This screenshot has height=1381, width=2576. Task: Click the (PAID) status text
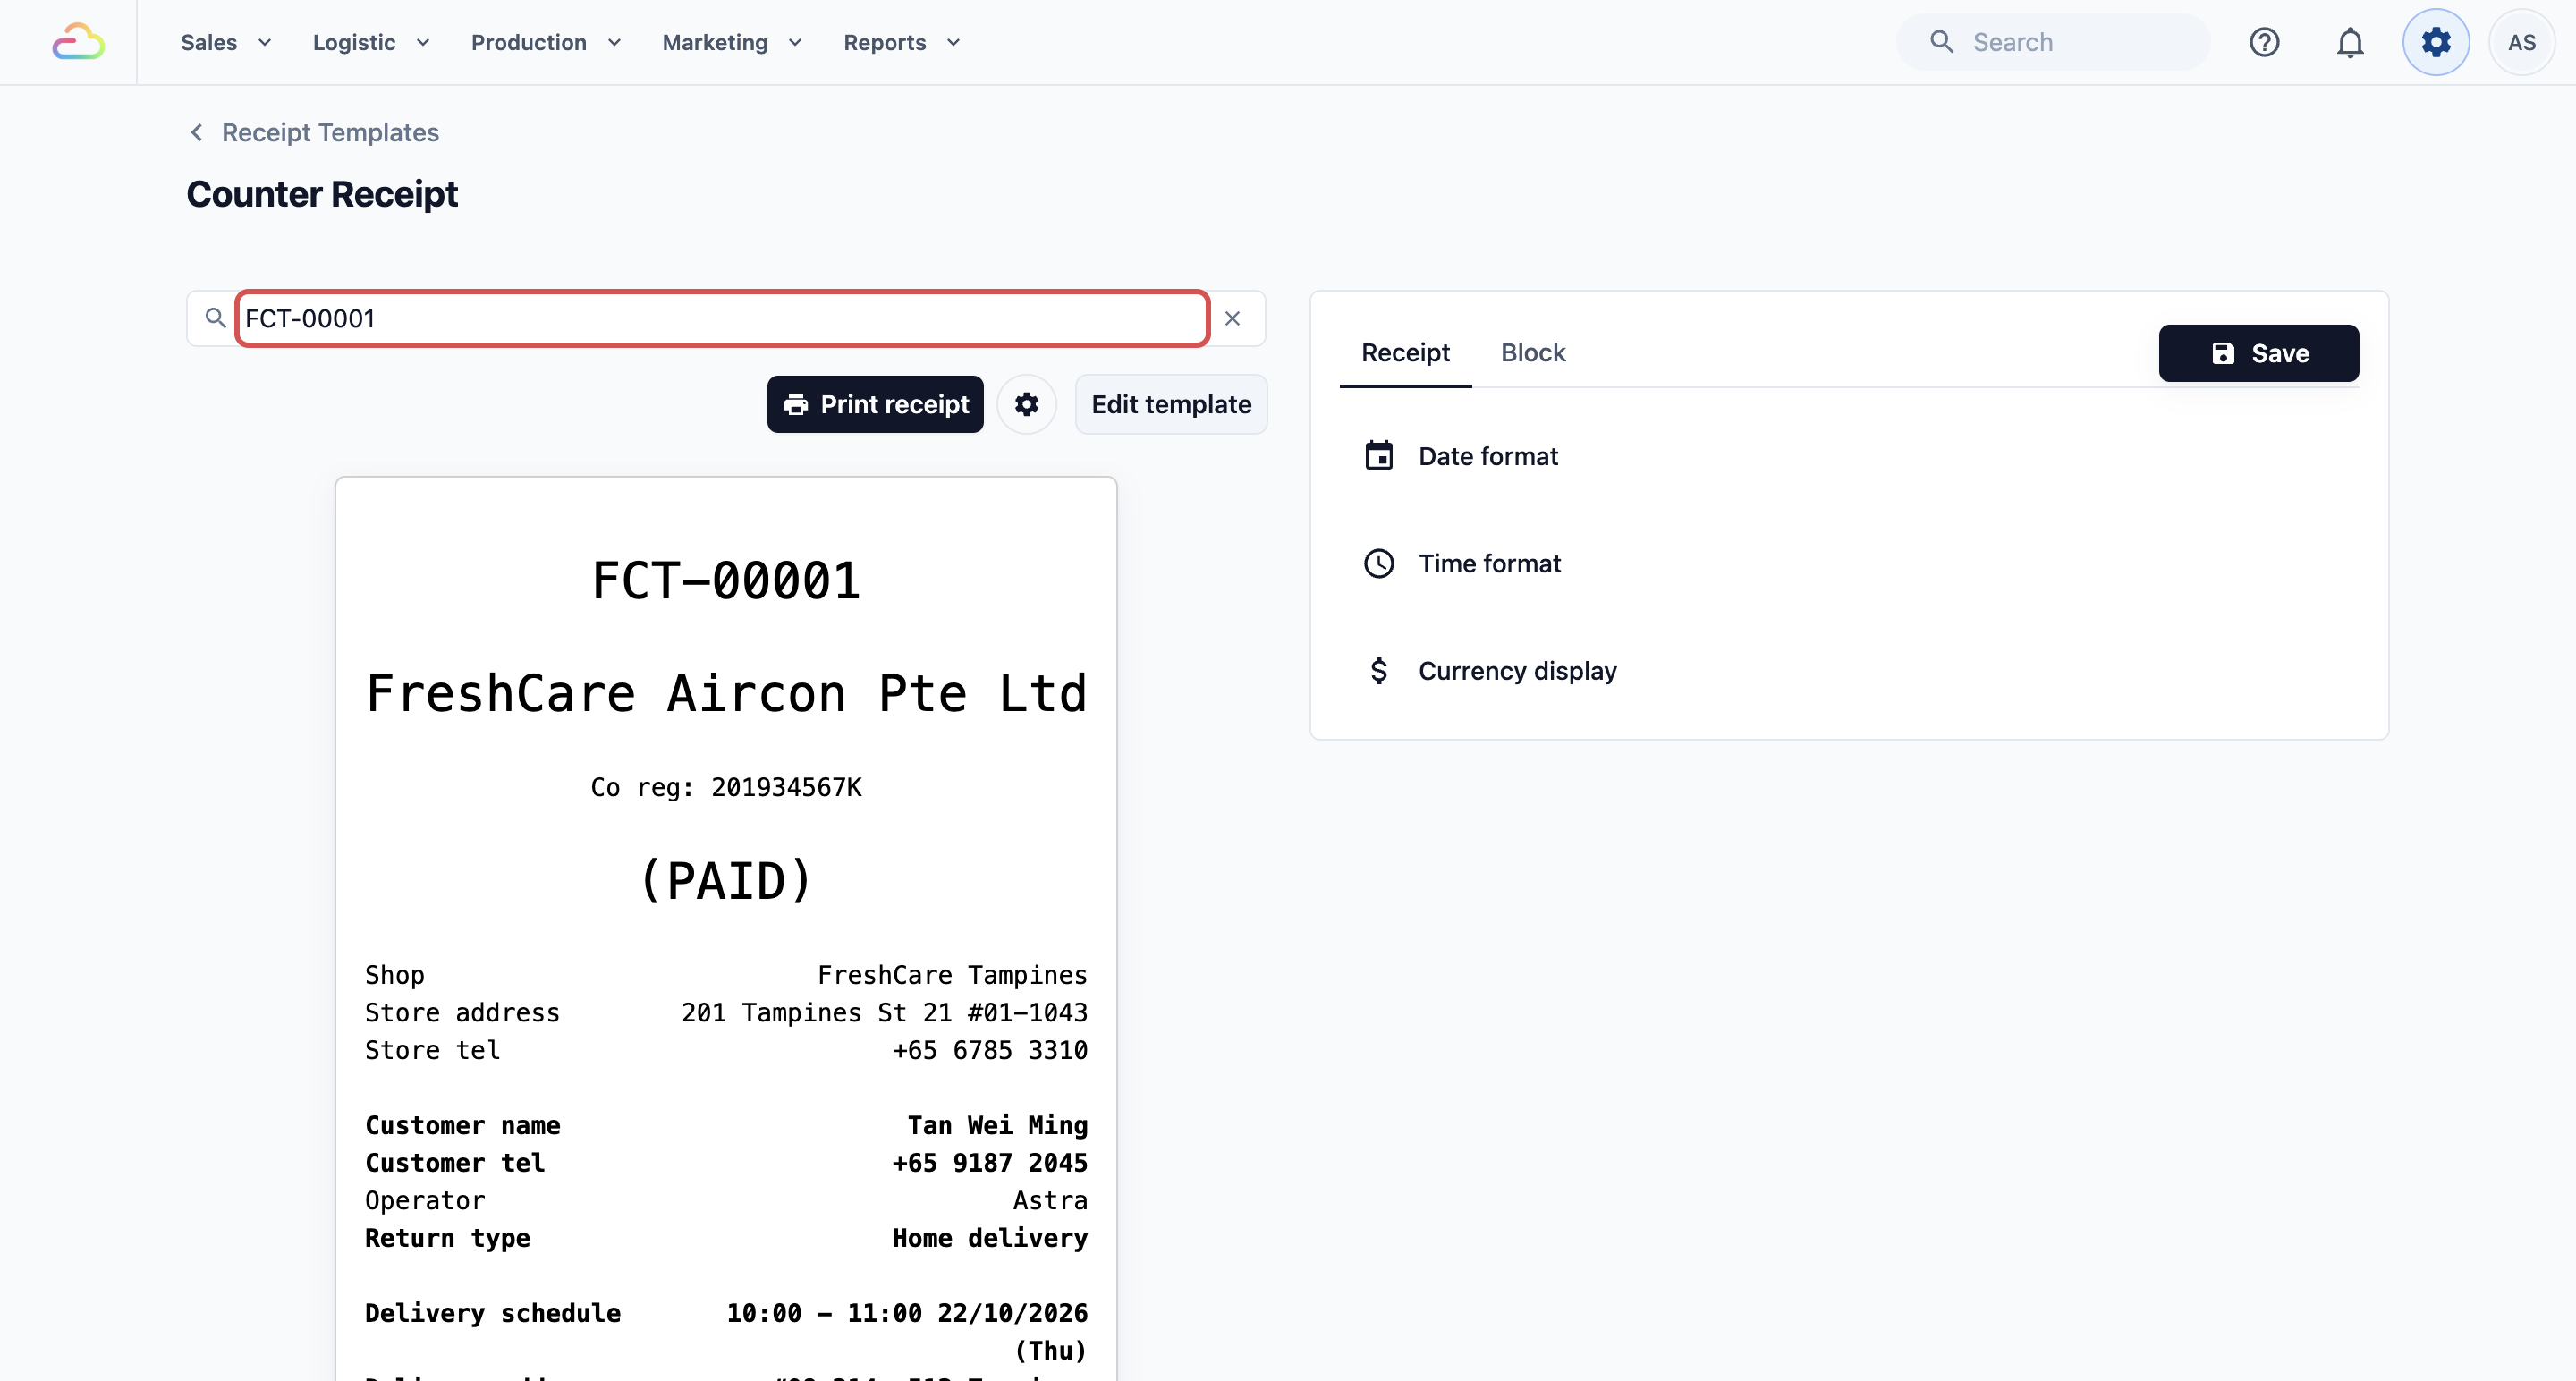(x=726, y=881)
